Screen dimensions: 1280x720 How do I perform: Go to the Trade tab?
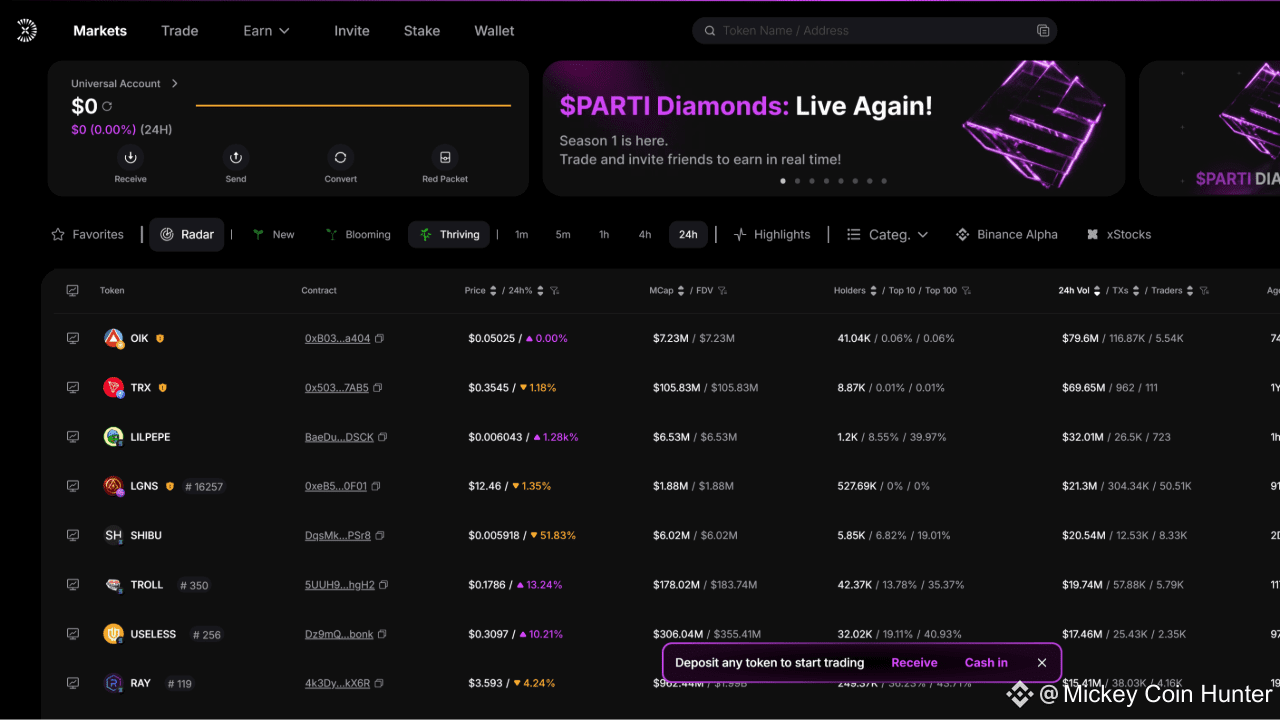180,31
